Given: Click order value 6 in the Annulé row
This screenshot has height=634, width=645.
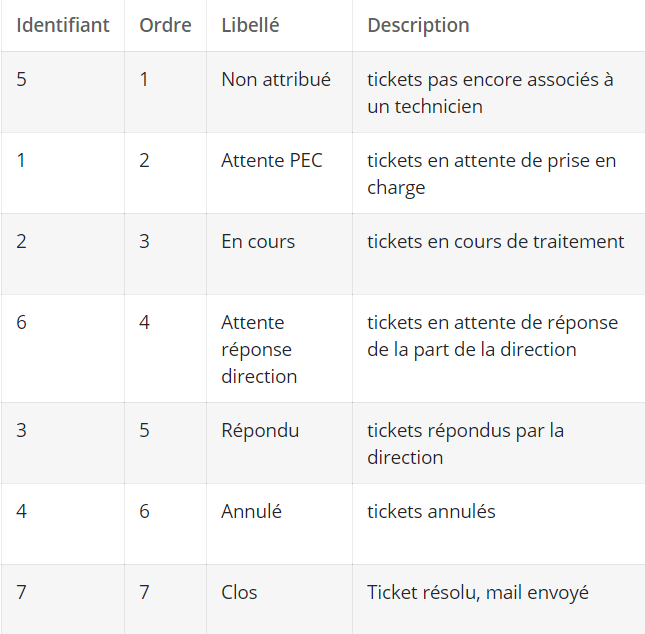Looking at the screenshot, I should pyautogui.click(x=144, y=511).
